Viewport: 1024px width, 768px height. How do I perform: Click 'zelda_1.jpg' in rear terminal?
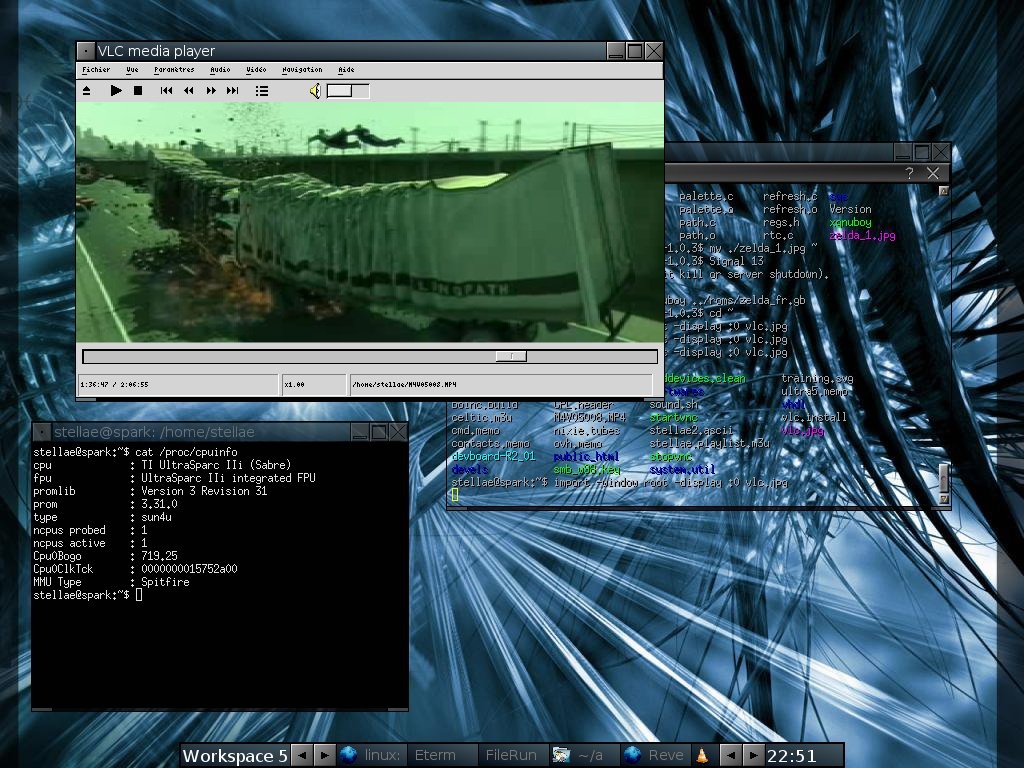pos(862,235)
